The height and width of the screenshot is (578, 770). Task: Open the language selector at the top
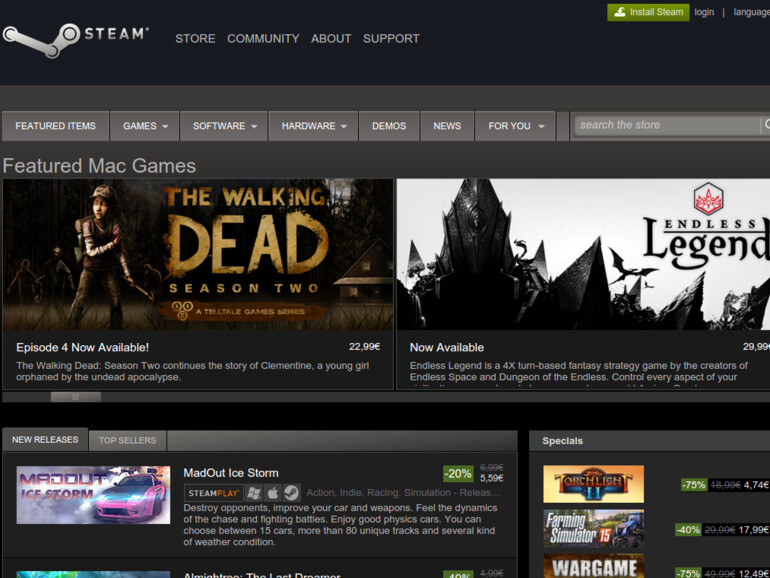pos(751,12)
